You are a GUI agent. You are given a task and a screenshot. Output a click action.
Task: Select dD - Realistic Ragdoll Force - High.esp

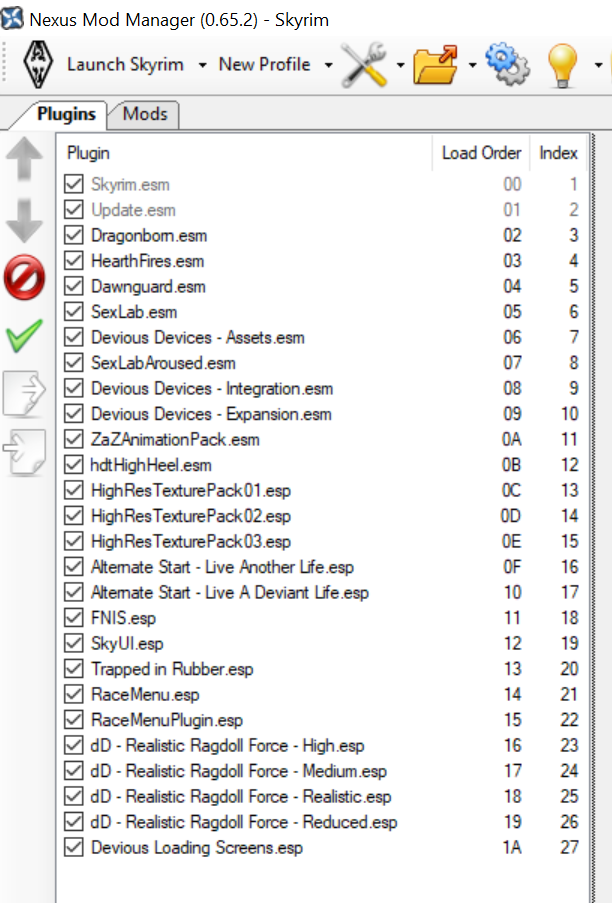[x=322, y=745]
